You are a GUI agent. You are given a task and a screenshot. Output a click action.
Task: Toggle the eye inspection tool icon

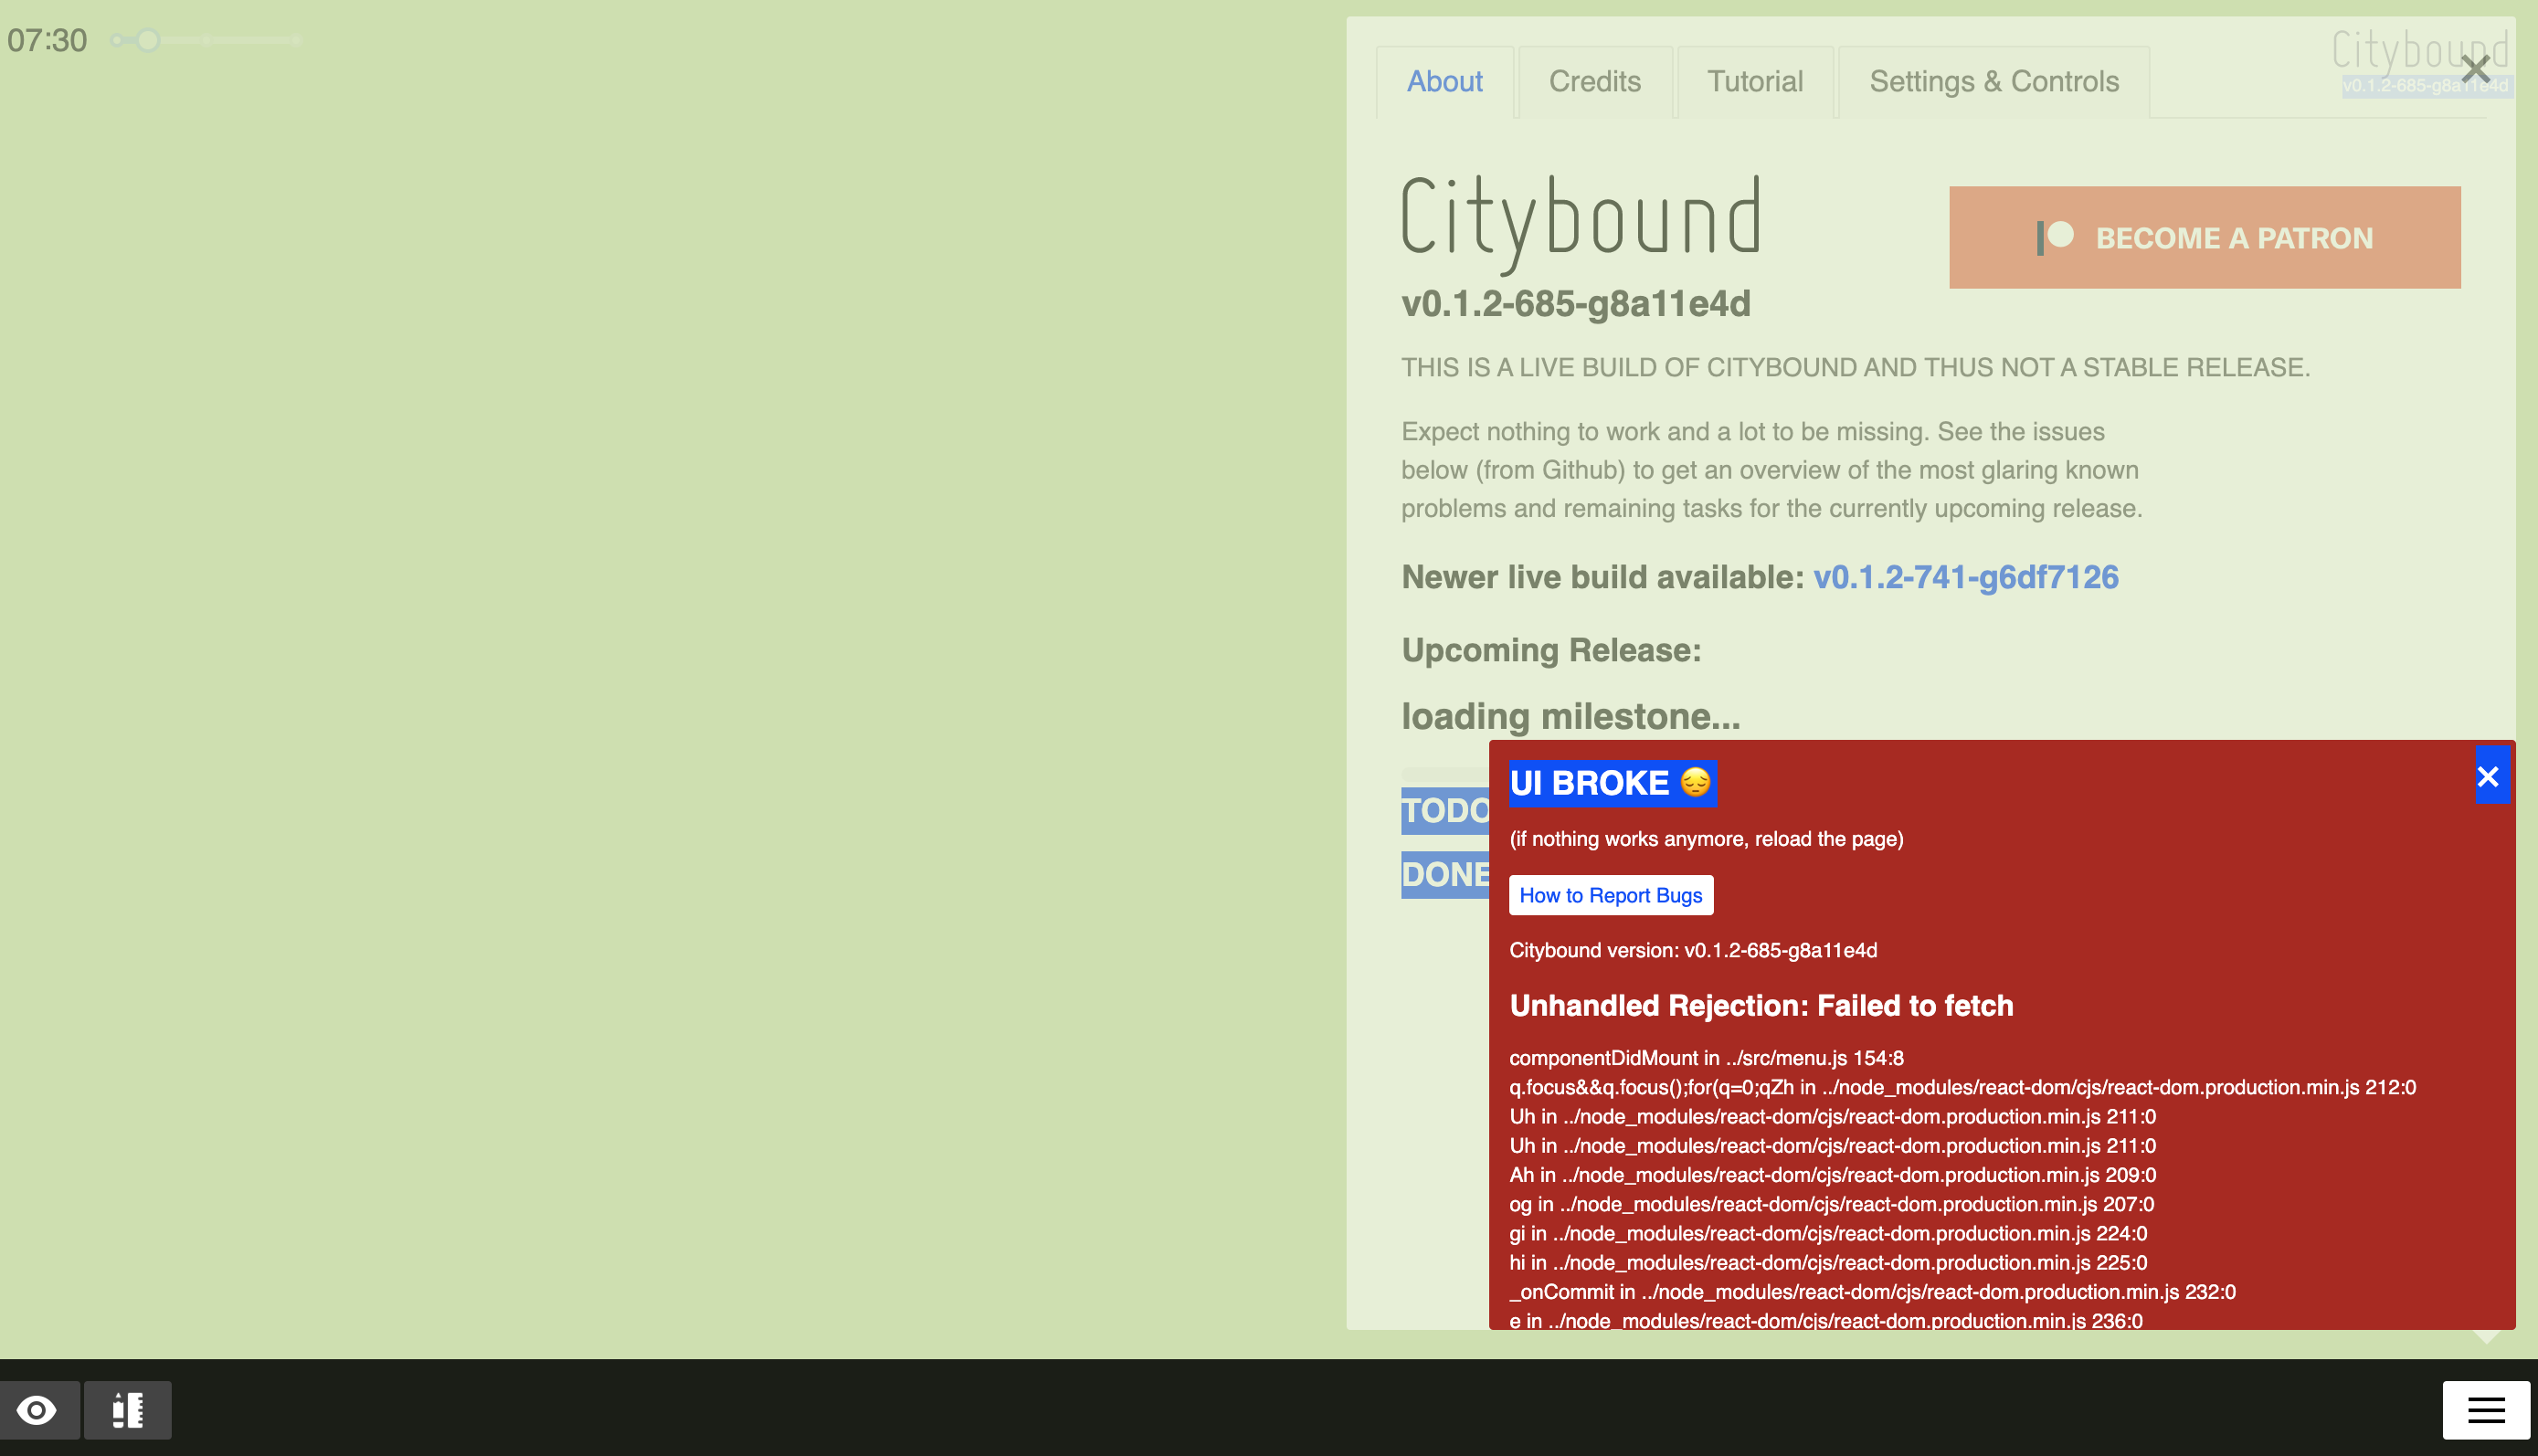38,1410
